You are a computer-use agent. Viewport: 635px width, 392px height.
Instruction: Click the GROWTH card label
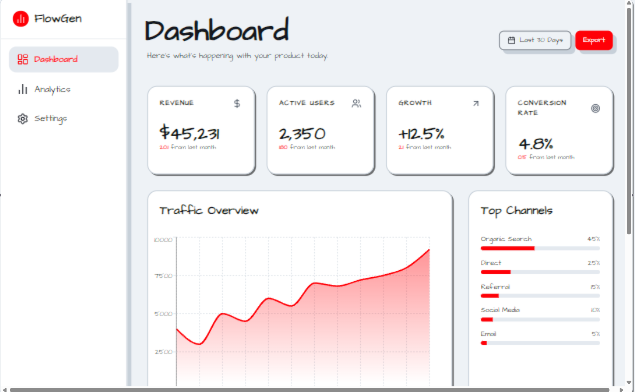pos(415,103)
